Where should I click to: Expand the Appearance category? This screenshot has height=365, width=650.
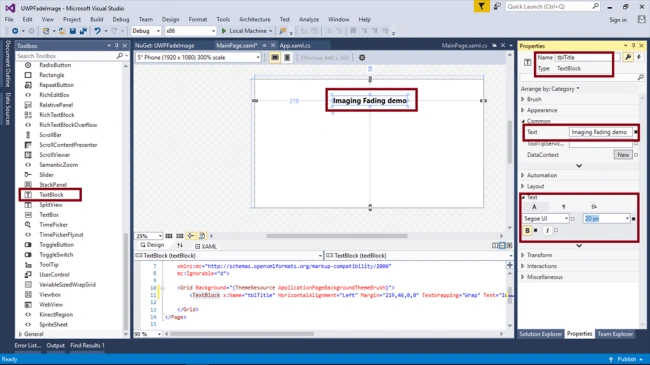(x=522, y=110)
